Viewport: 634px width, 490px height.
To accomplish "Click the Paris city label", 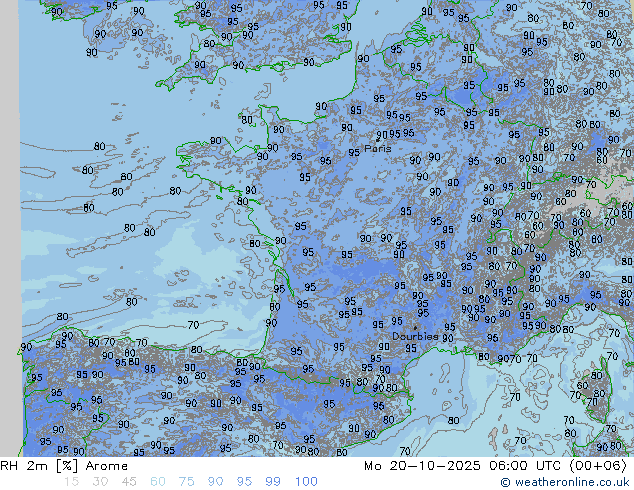I will coord(378,148).
